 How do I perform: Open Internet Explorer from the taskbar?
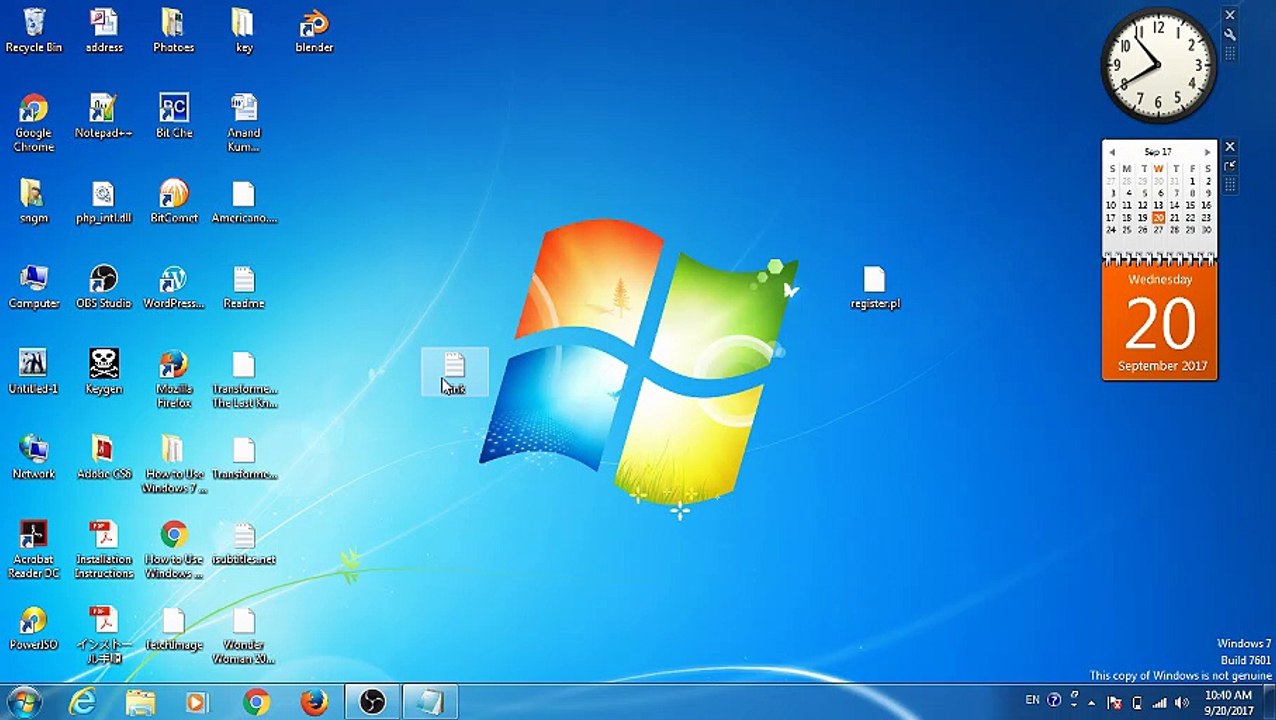coord(82,703)
